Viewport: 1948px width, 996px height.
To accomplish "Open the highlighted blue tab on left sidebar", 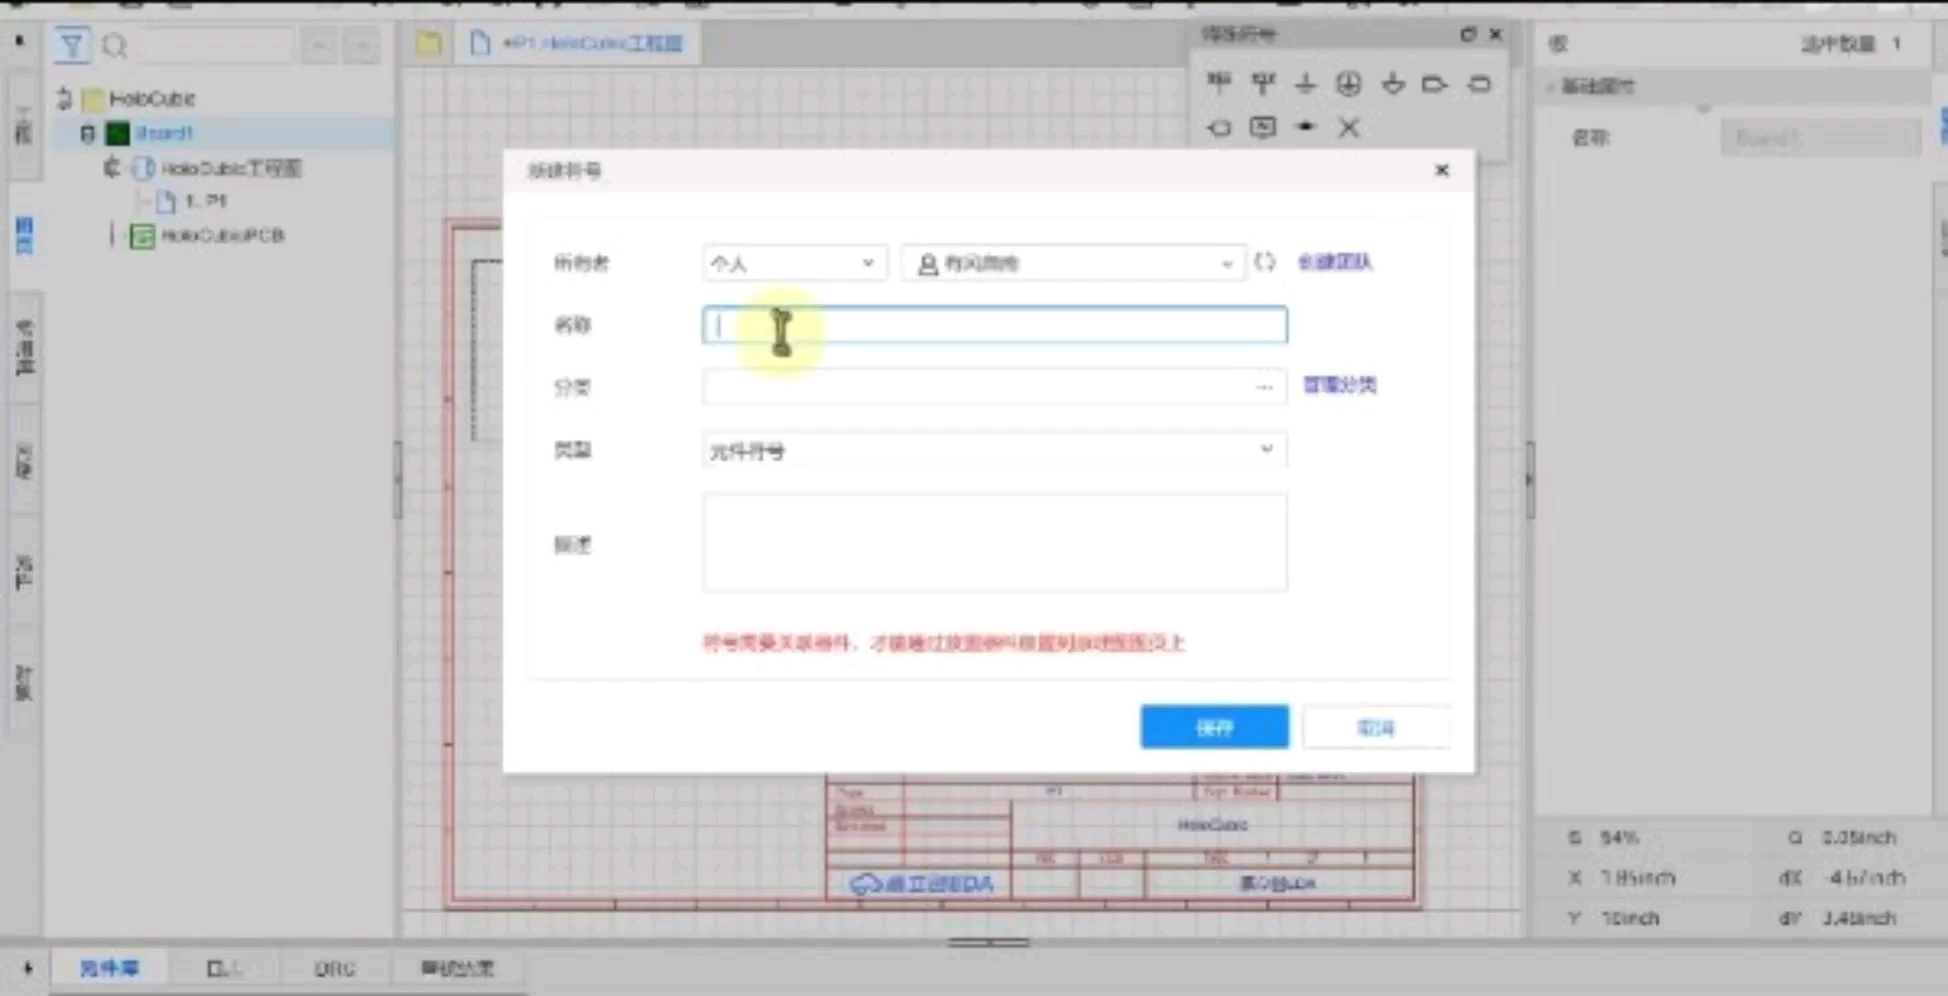I will pos(24,235).
